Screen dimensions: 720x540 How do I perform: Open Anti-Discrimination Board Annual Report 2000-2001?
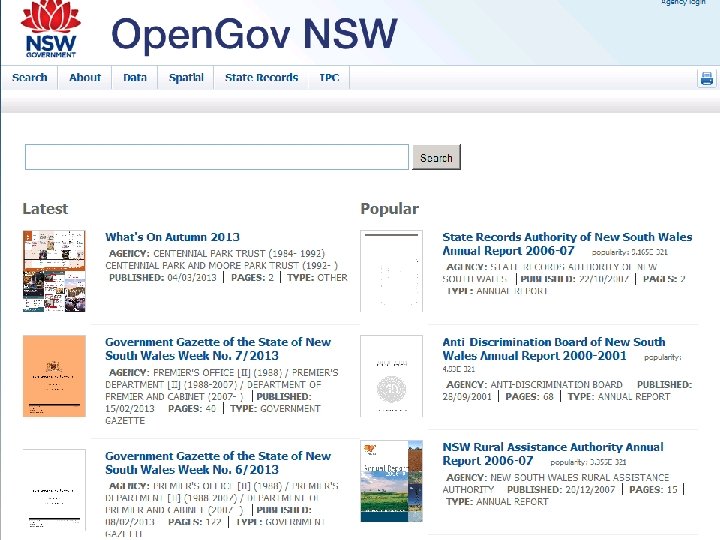point(554,349)
